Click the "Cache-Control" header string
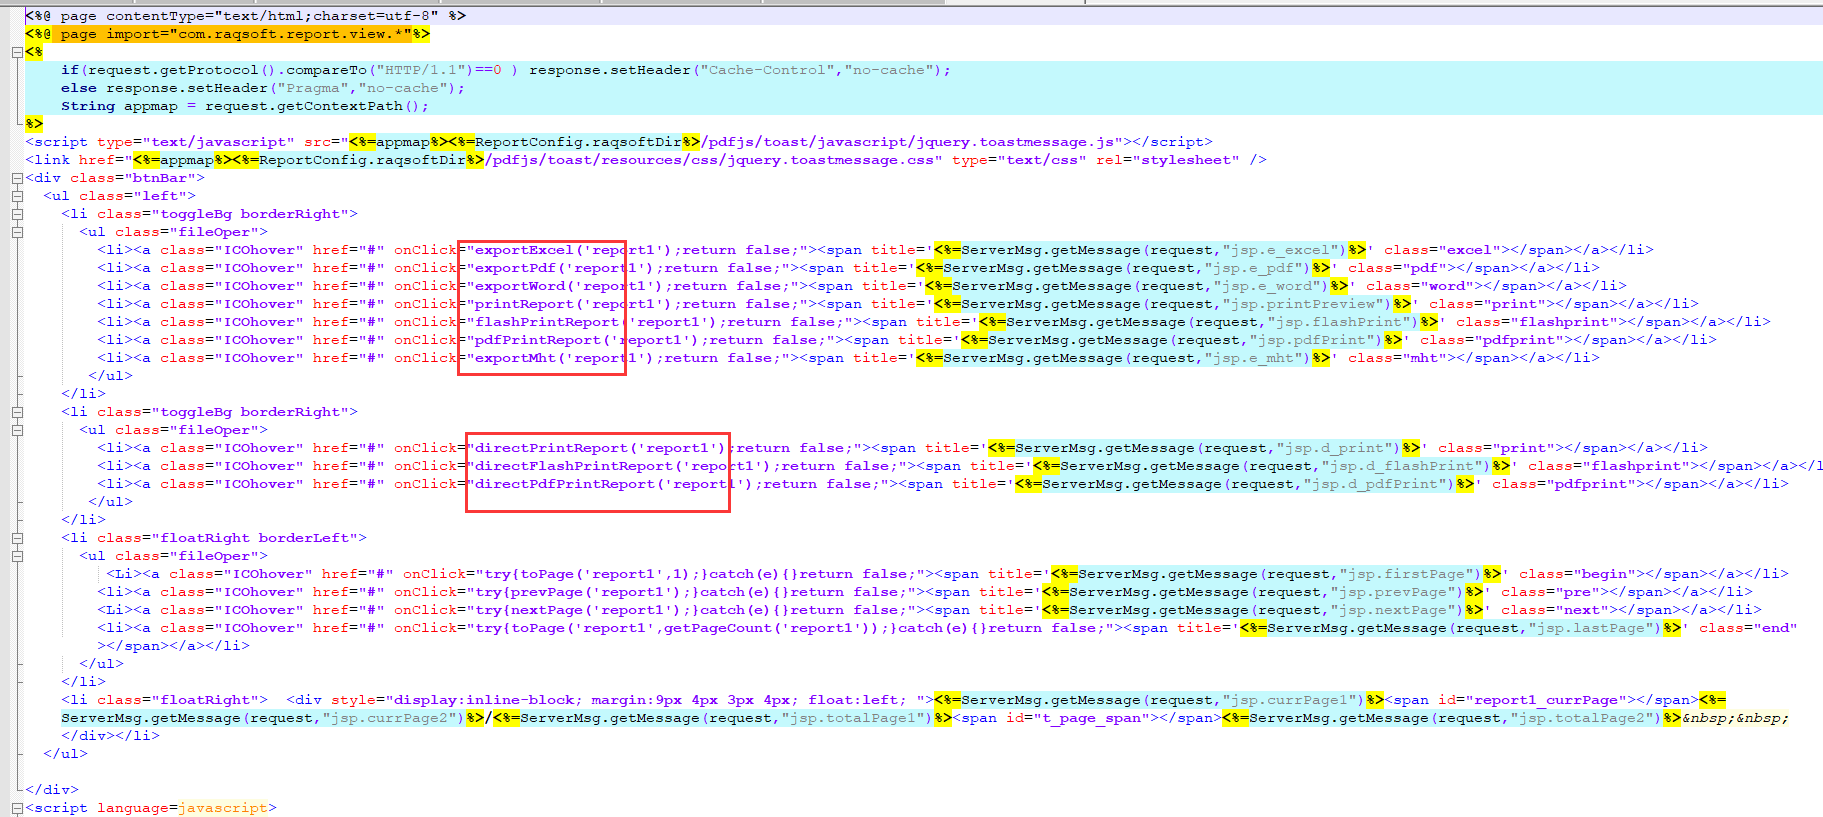This screenshot has width=1823, height=817. tap(767, 70)
